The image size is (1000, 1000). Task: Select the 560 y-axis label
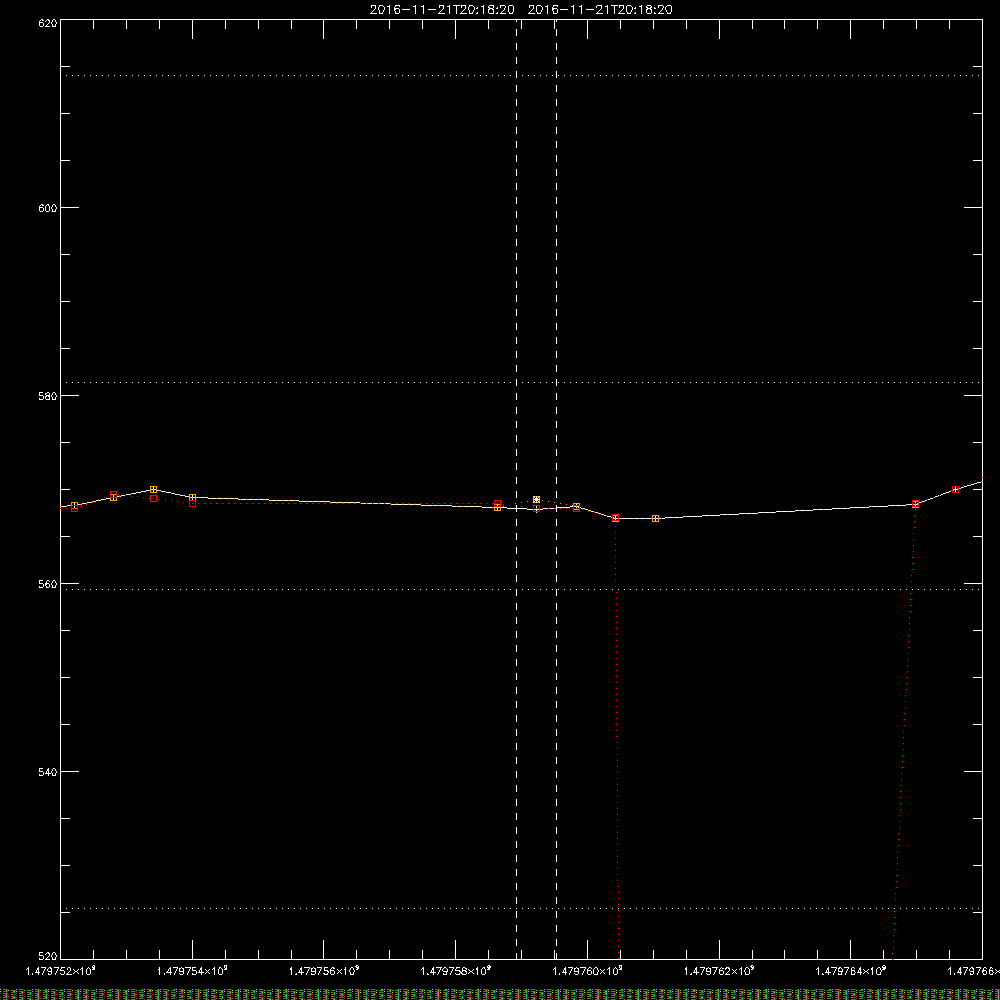pyautogui.click(x=48, y=584)
